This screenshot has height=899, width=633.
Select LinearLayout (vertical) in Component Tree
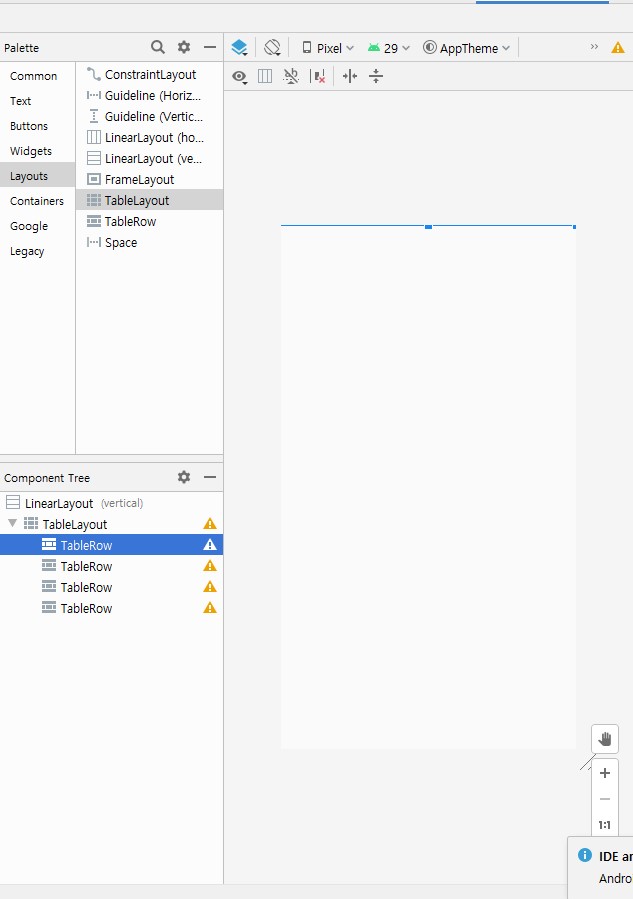click(x=111, y=503)
